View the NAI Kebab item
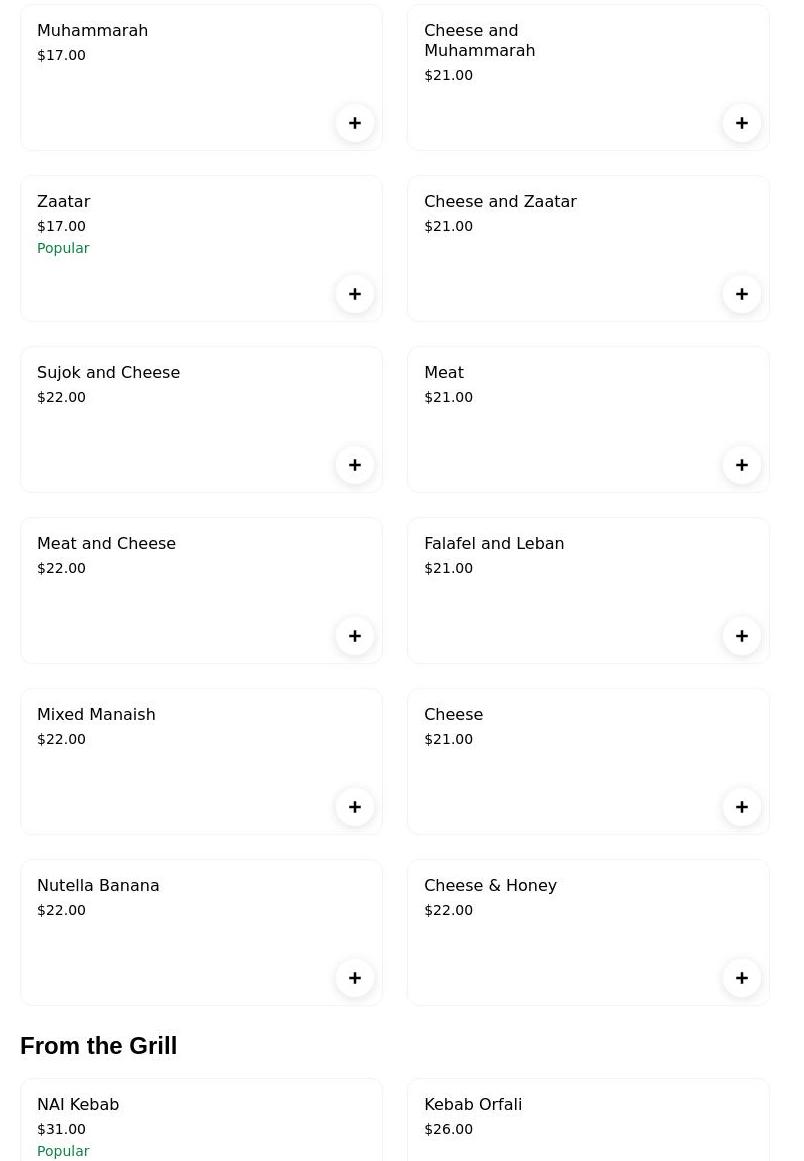The width and height of the screenshot is (804, 1161). [78, 1105]
